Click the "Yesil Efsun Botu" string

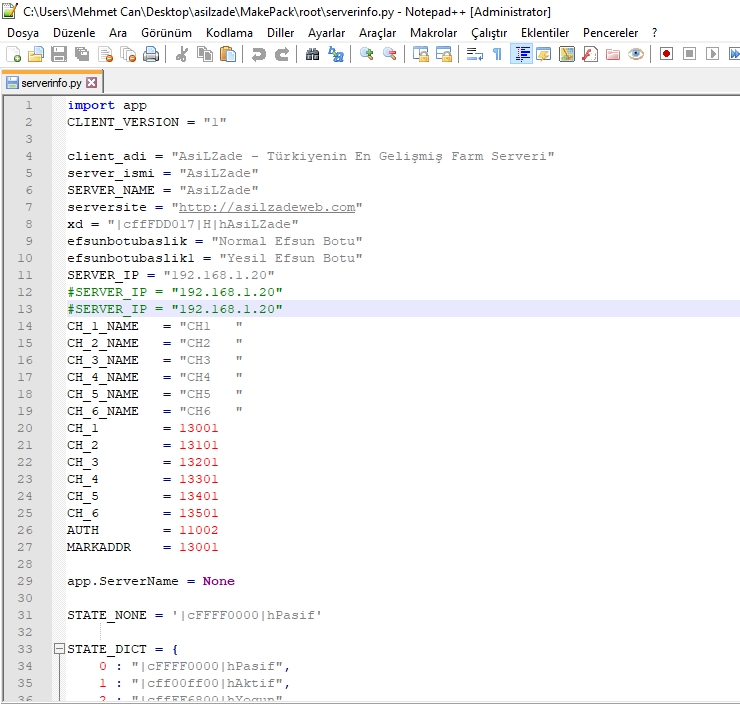pos(291,258)
